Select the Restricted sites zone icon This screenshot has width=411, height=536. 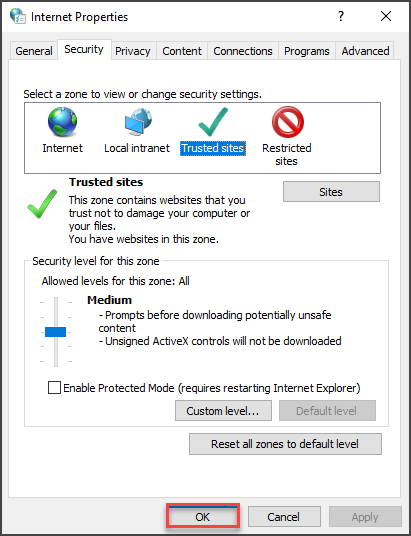click(x=288, y=122)
